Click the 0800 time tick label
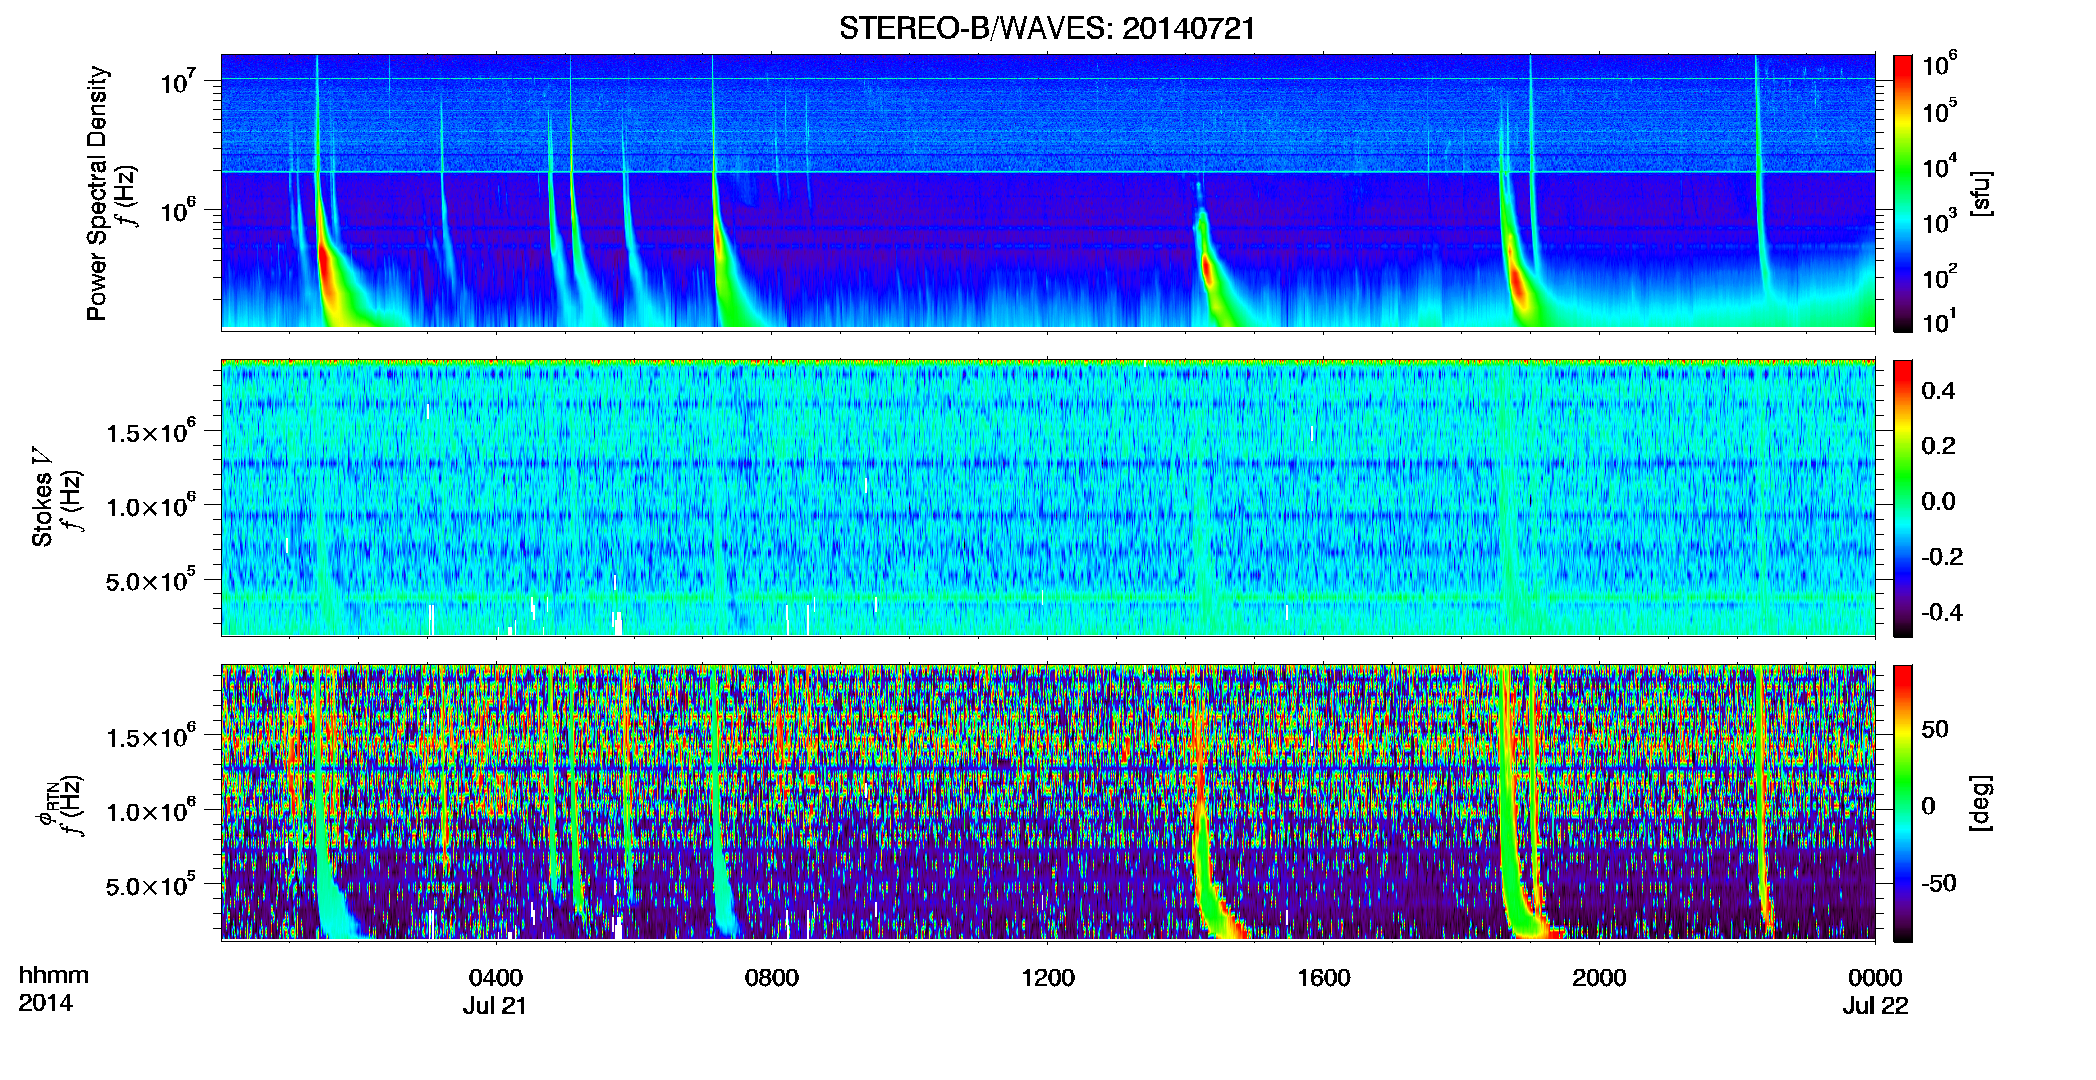This screenshot has width=2096, height=1080. click(772, 978)
